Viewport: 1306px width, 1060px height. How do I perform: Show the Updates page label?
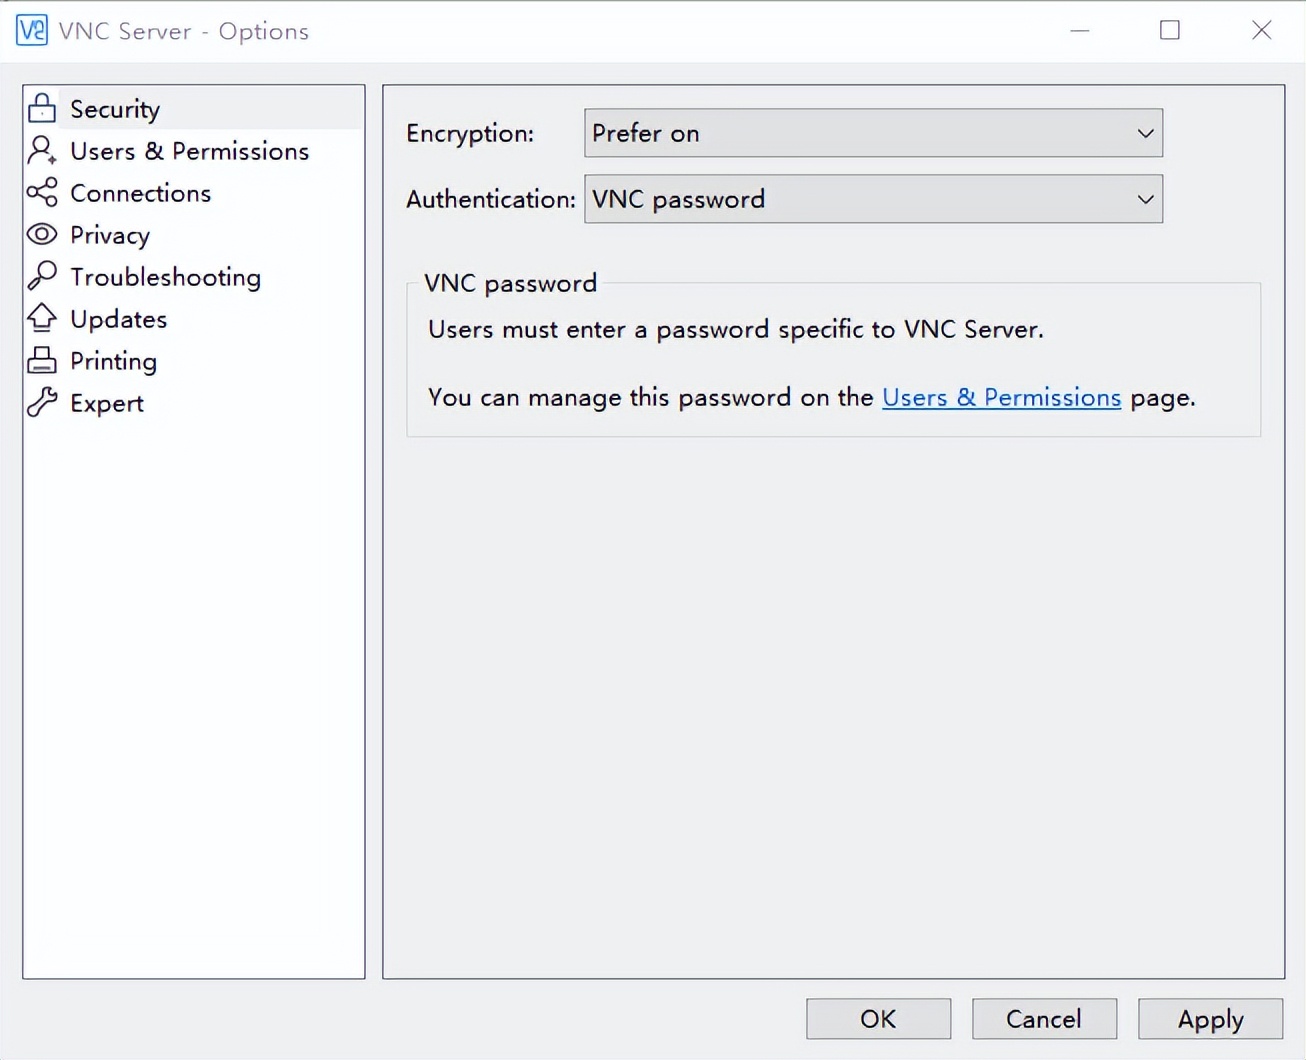119,319
